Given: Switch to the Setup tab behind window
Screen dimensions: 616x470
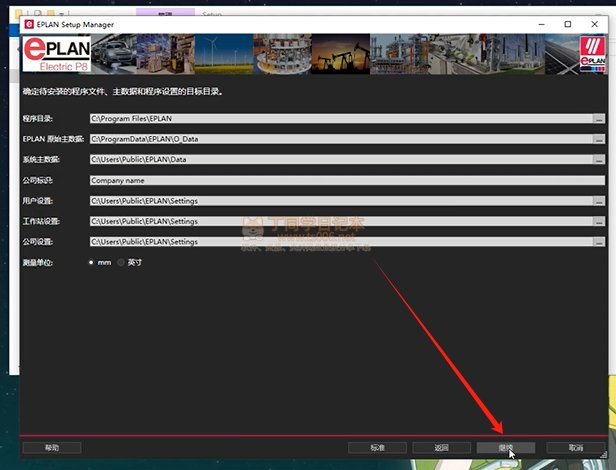Looking at the screenshot, I should [212, 14].
